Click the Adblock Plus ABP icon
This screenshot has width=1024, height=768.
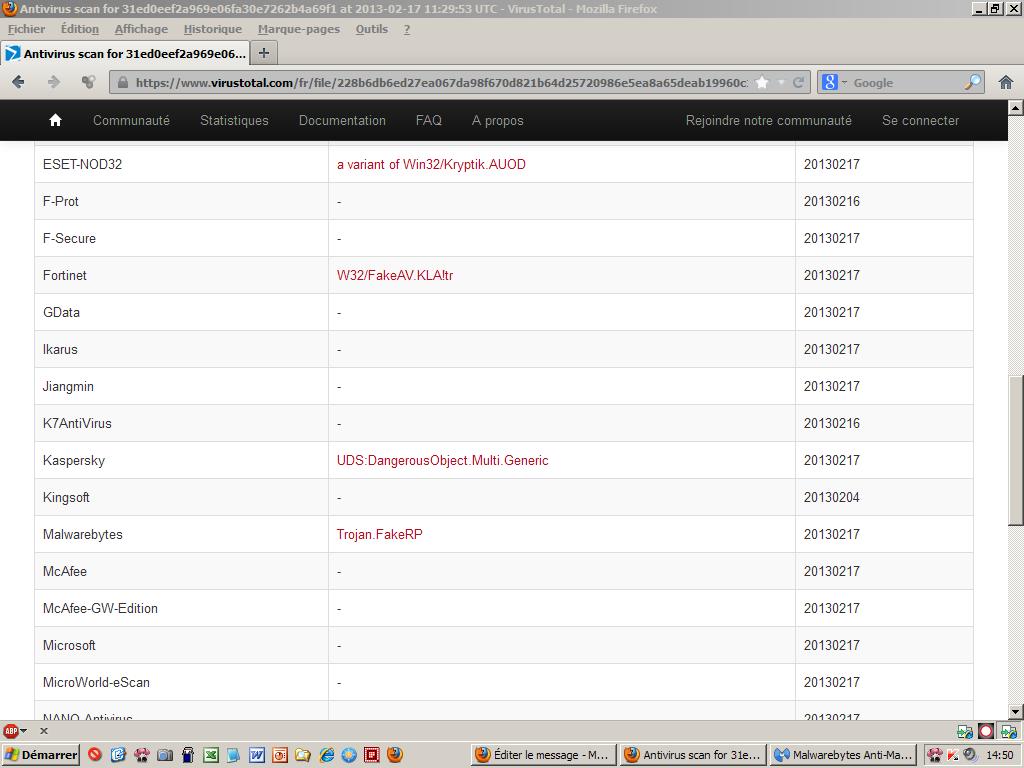[10, 731]
